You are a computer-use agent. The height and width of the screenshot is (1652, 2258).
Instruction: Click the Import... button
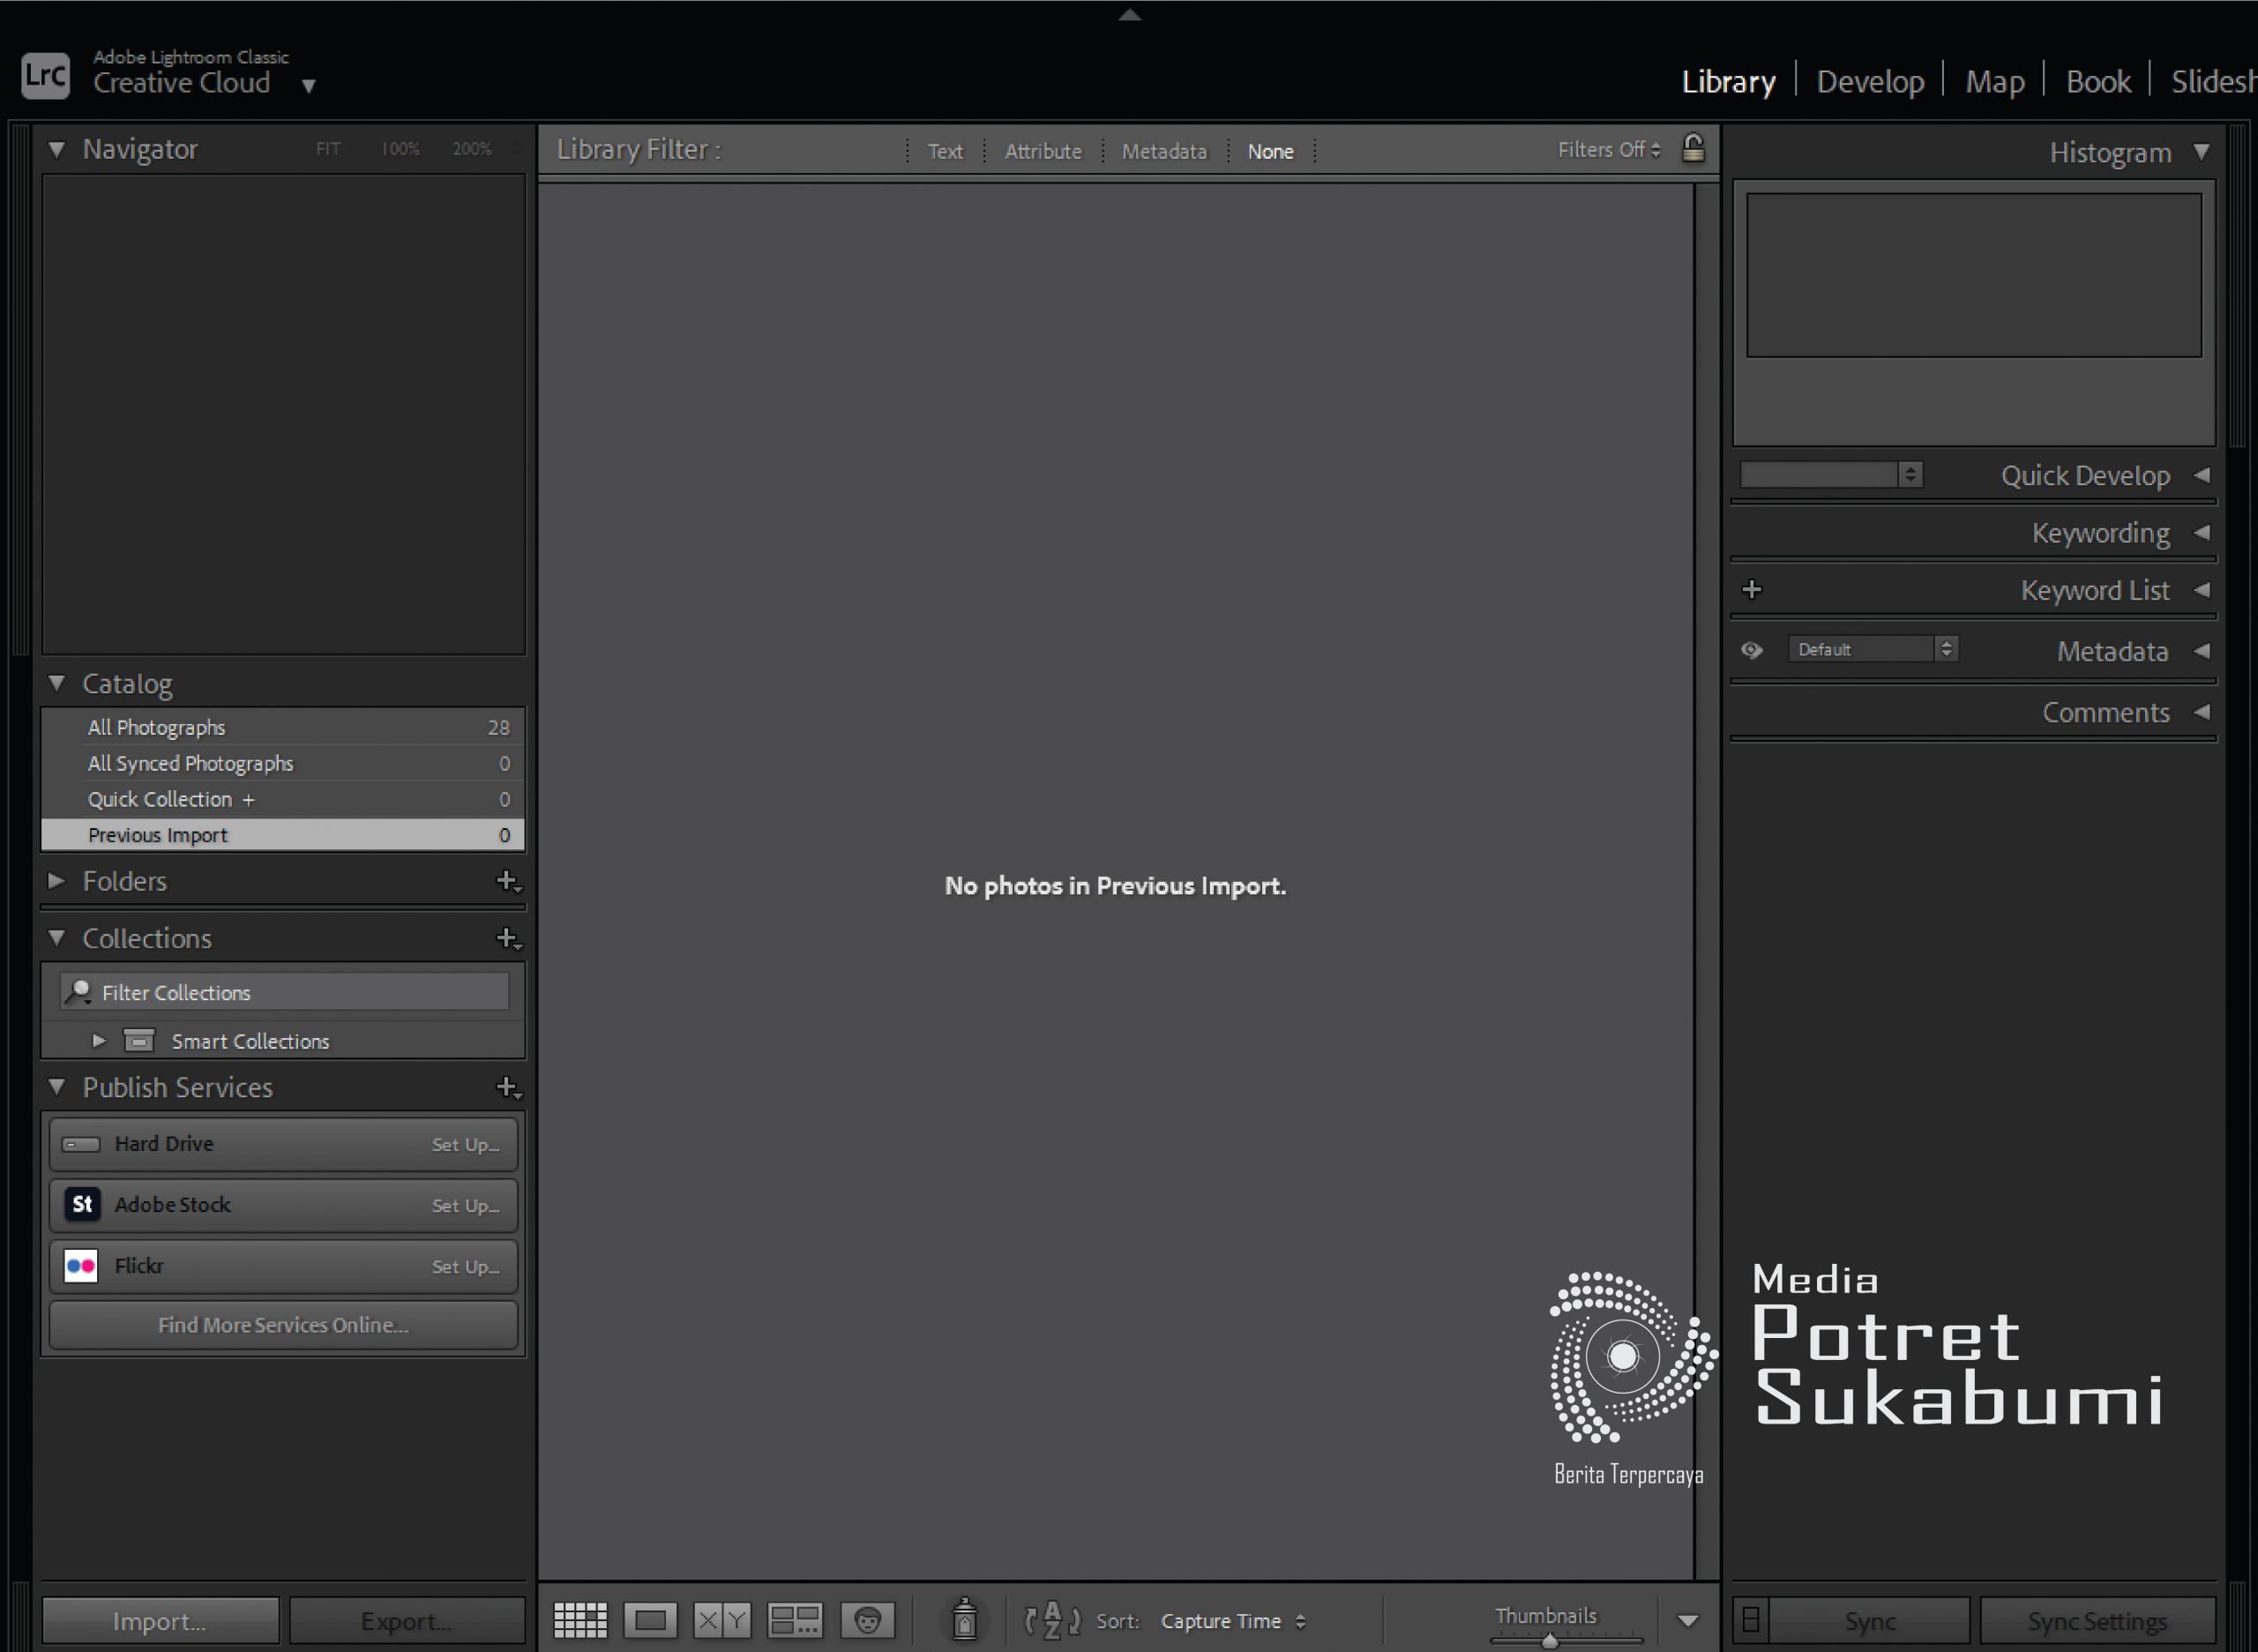click(160, 1620)
